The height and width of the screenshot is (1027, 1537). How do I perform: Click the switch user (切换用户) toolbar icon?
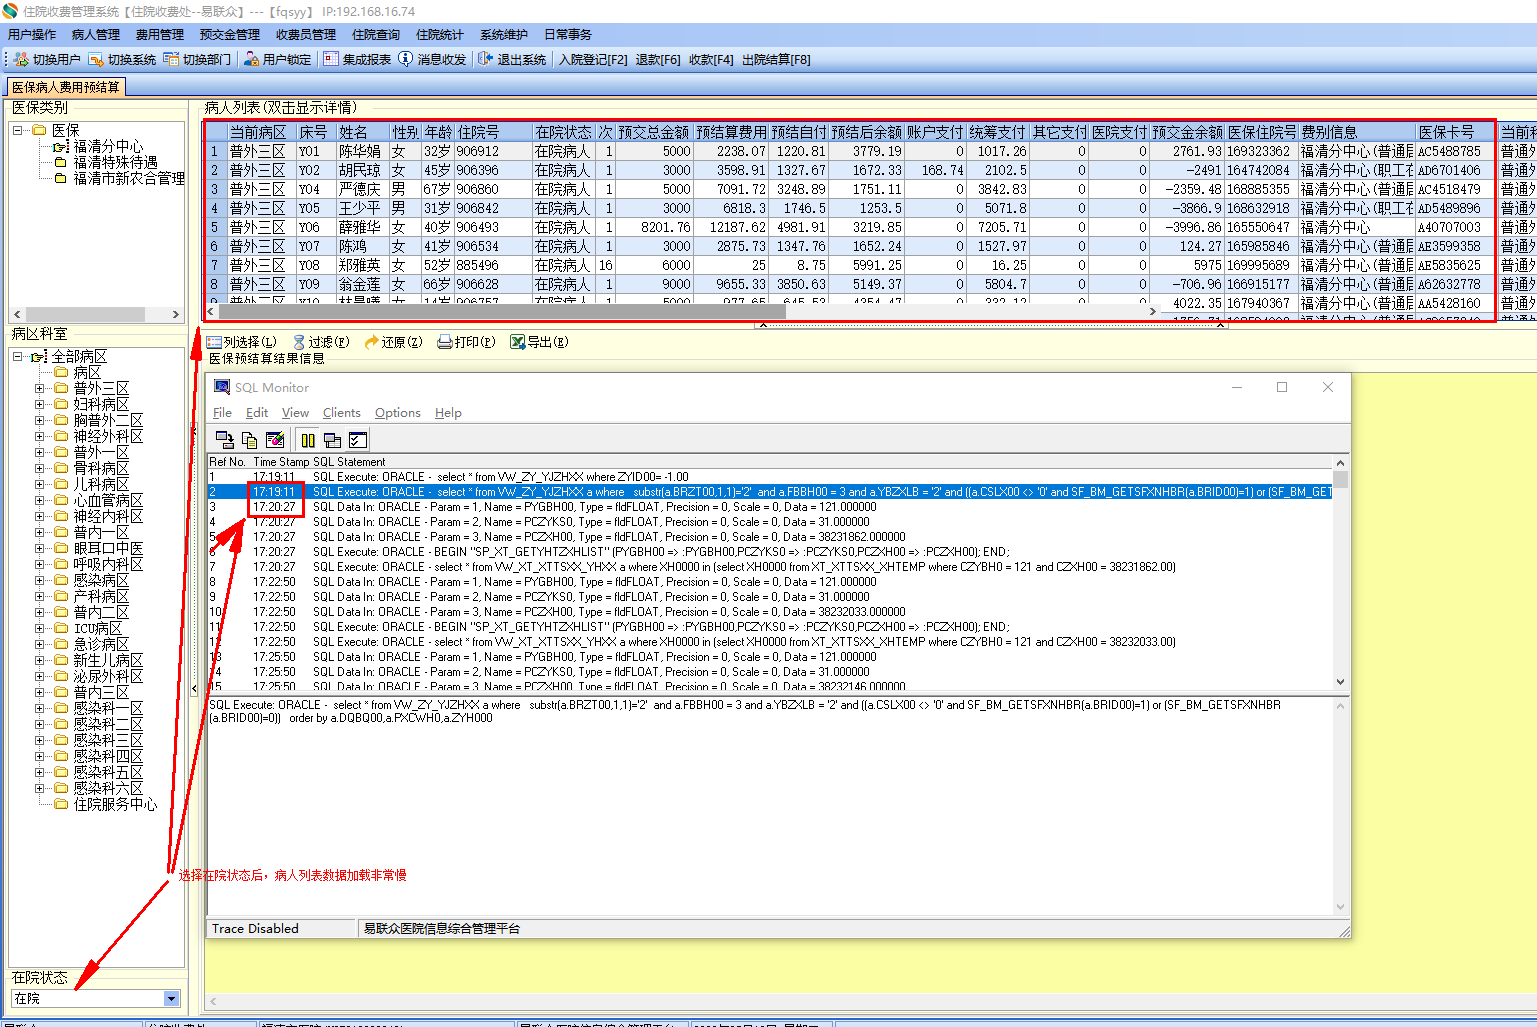click(x=21, y=60)
